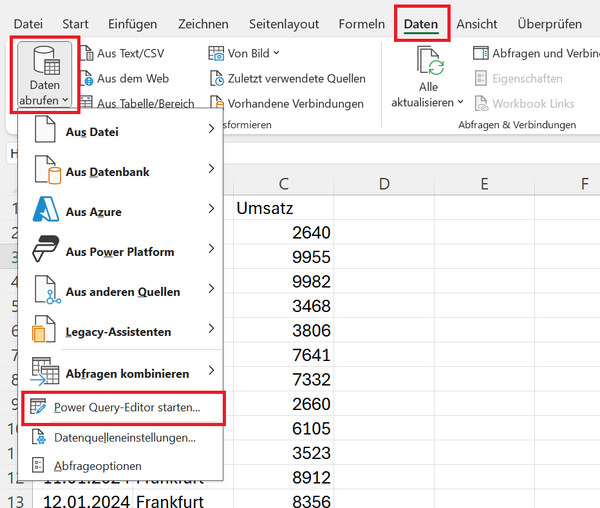The width and height of the screenshot is (600, 508).
Task: Select cell with value 7641
Action: [x=284, y=355]
